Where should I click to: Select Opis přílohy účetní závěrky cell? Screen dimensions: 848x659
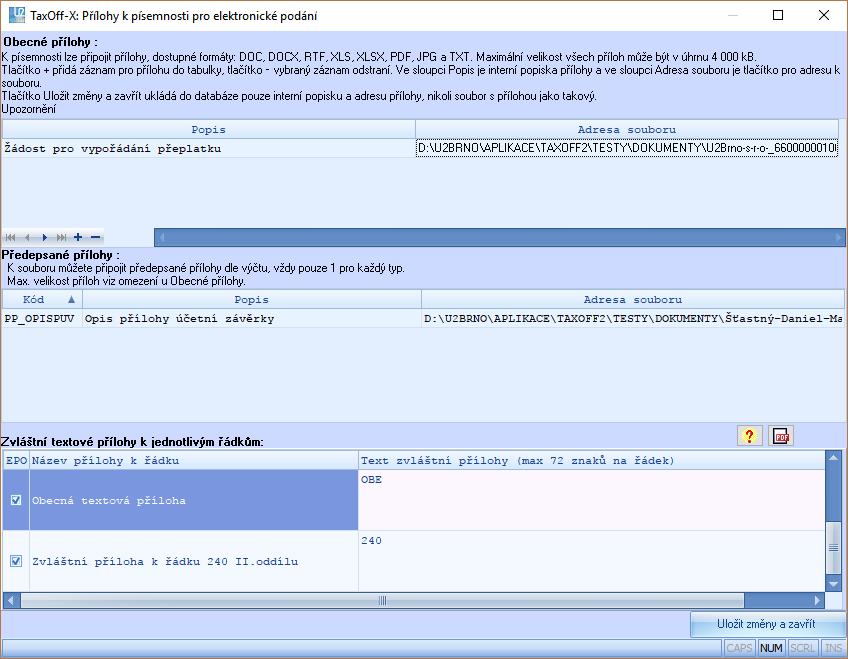tap(251, 318)
